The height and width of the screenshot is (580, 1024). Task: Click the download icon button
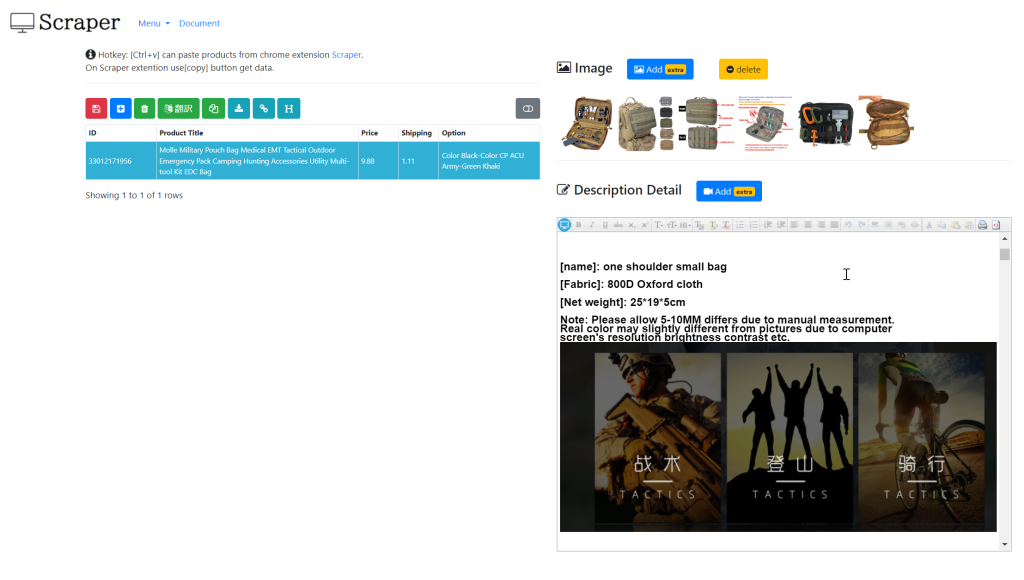pyautogui.click(x=239, y=108)
